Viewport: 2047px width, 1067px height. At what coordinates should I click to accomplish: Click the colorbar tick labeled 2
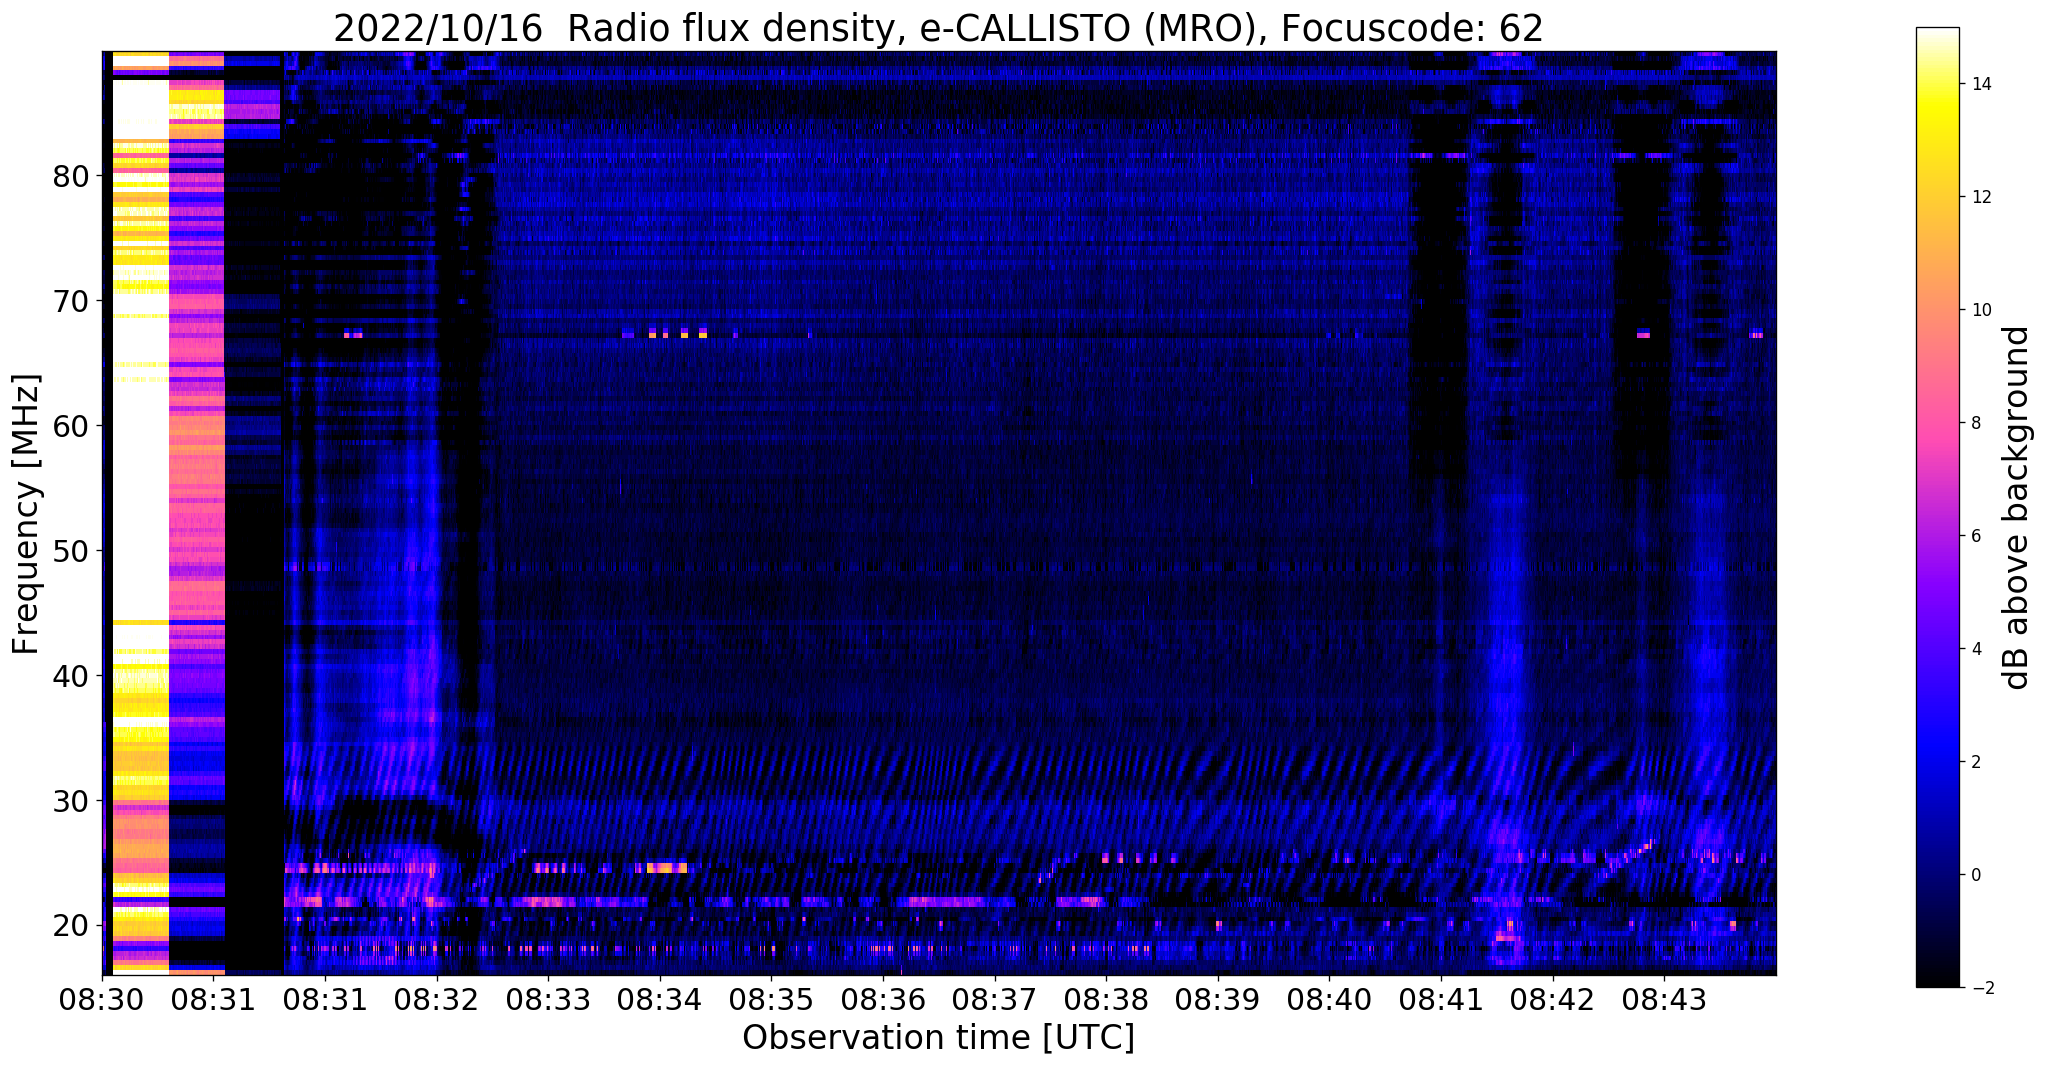pos(1975,762)
